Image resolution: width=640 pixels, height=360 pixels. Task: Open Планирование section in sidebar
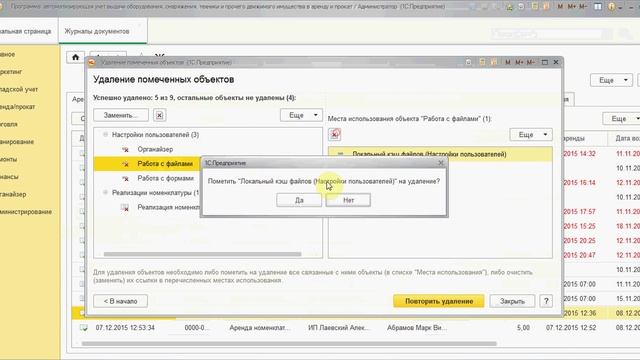(x=17, y=142)
